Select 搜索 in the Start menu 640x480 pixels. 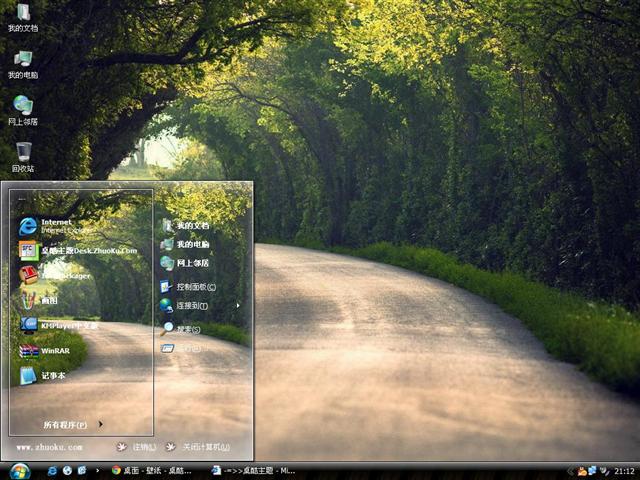pos(187,329)
